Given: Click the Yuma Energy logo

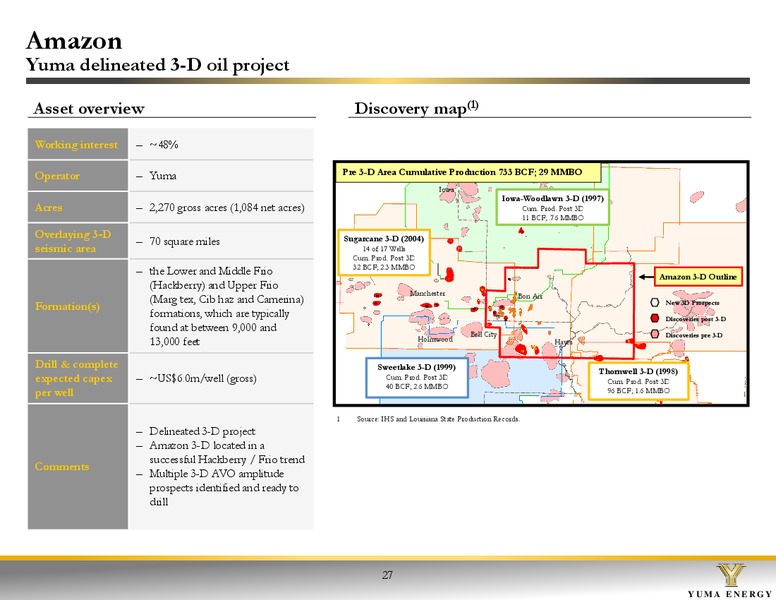Looking at the screenshot, I should coord(730,581).
